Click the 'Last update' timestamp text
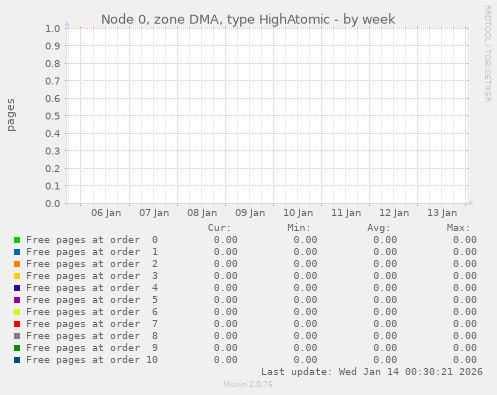497x395 pixels. [372, 372]
